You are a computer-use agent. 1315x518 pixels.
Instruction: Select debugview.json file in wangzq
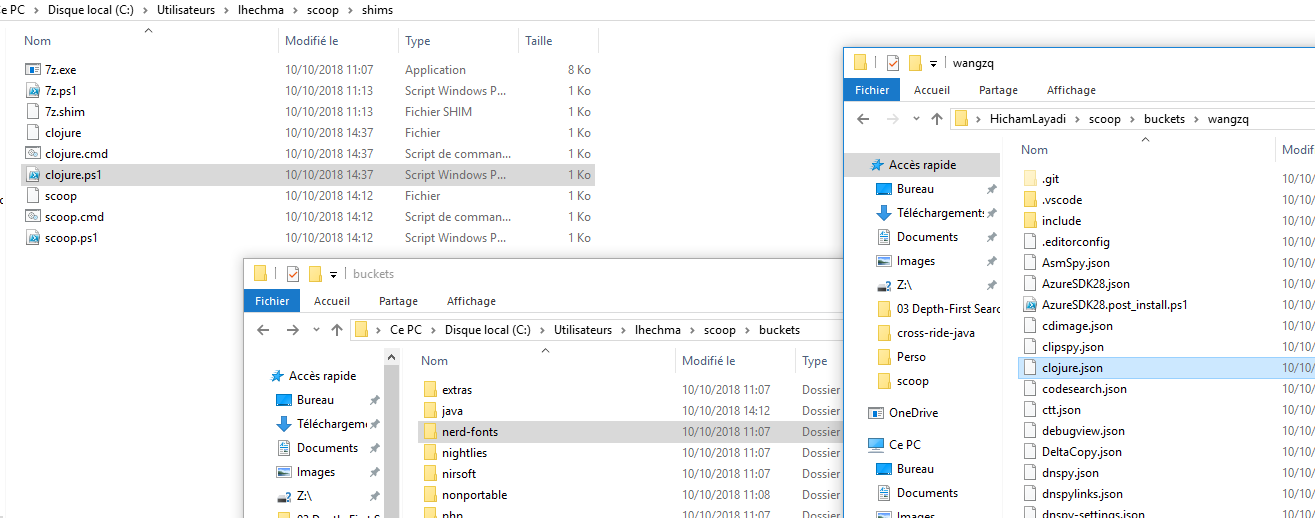1083,431
